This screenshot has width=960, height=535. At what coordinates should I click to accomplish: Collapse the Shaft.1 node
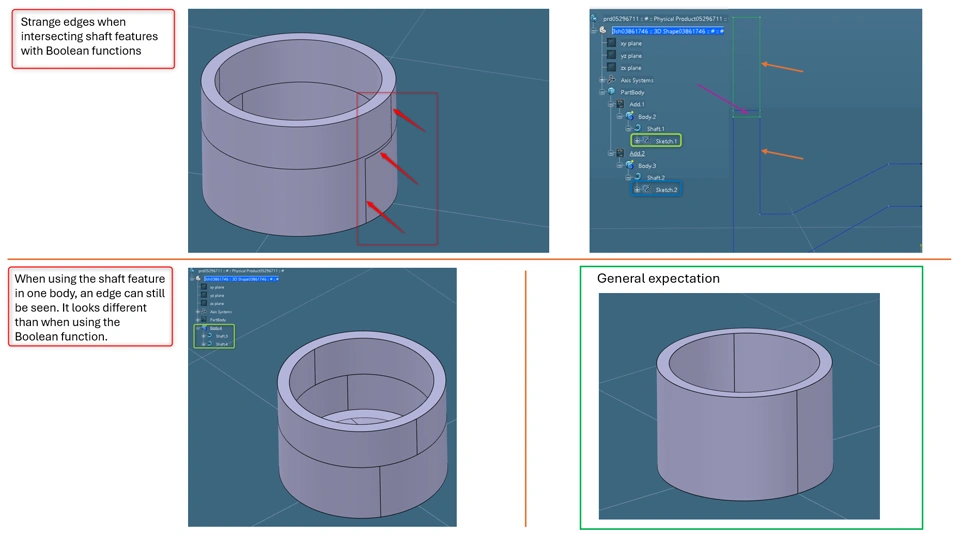click(628, 129)
